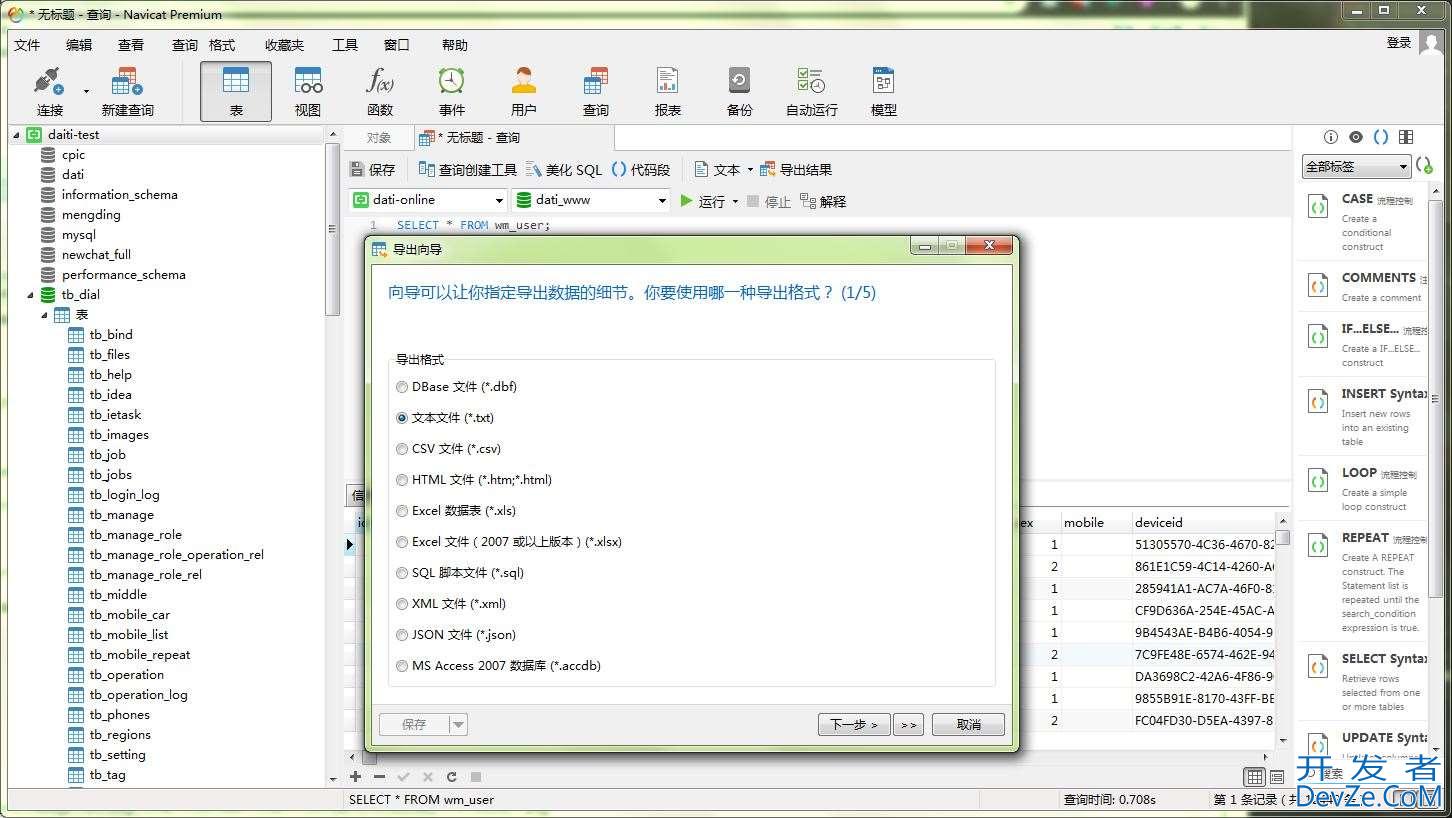This screenshot has height=818, width=1452.
Task: Collapse the 表 tables node
Action: (x=44, y=315)
